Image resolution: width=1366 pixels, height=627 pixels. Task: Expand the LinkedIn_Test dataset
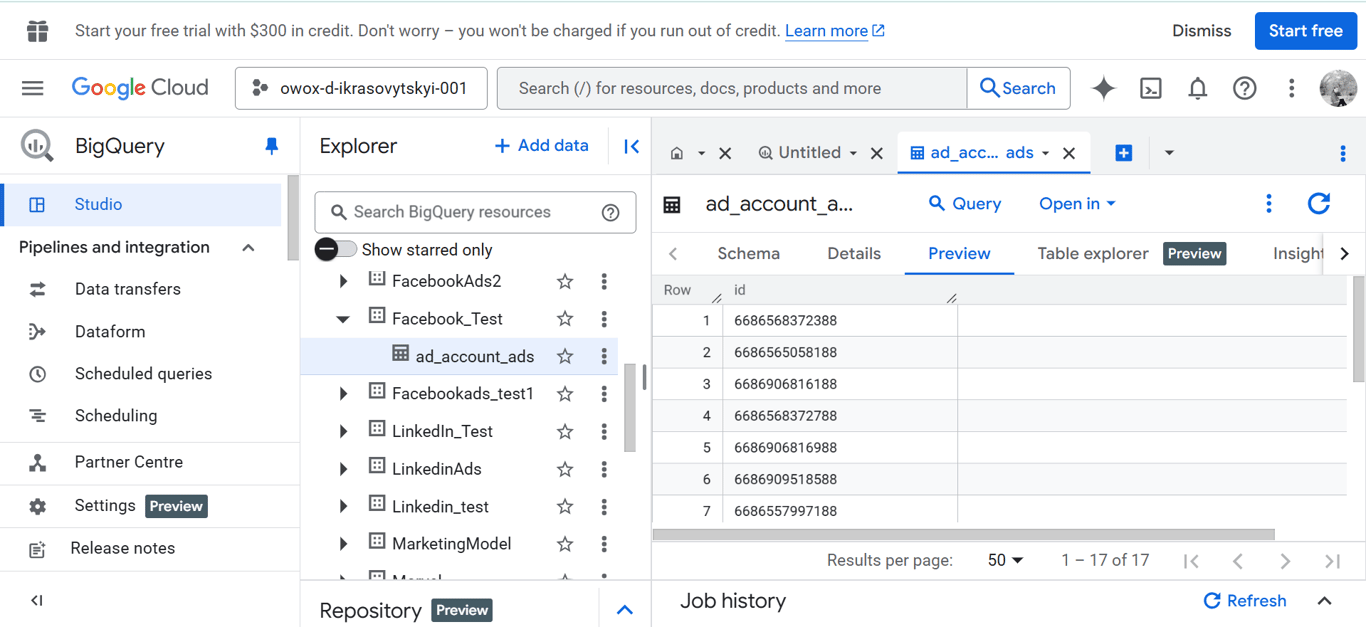coord(343,431)
